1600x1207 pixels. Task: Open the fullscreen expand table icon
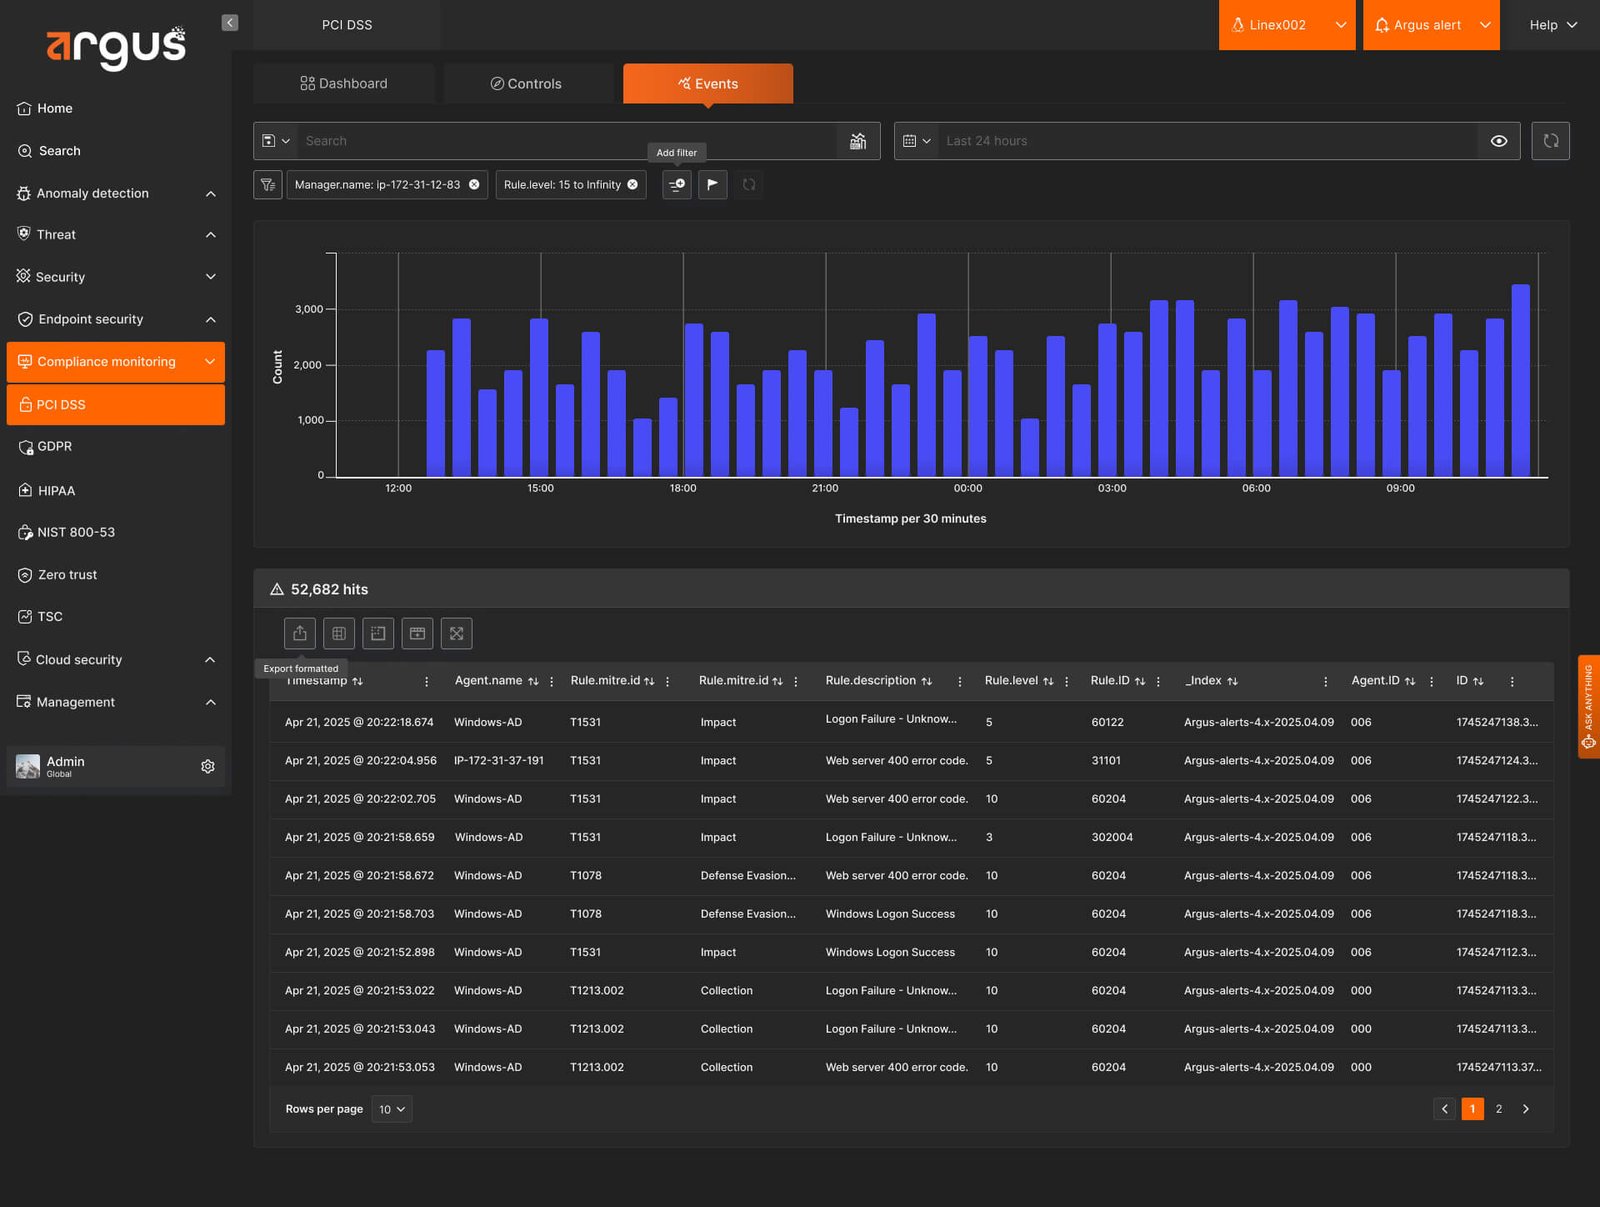pos(456,633)
